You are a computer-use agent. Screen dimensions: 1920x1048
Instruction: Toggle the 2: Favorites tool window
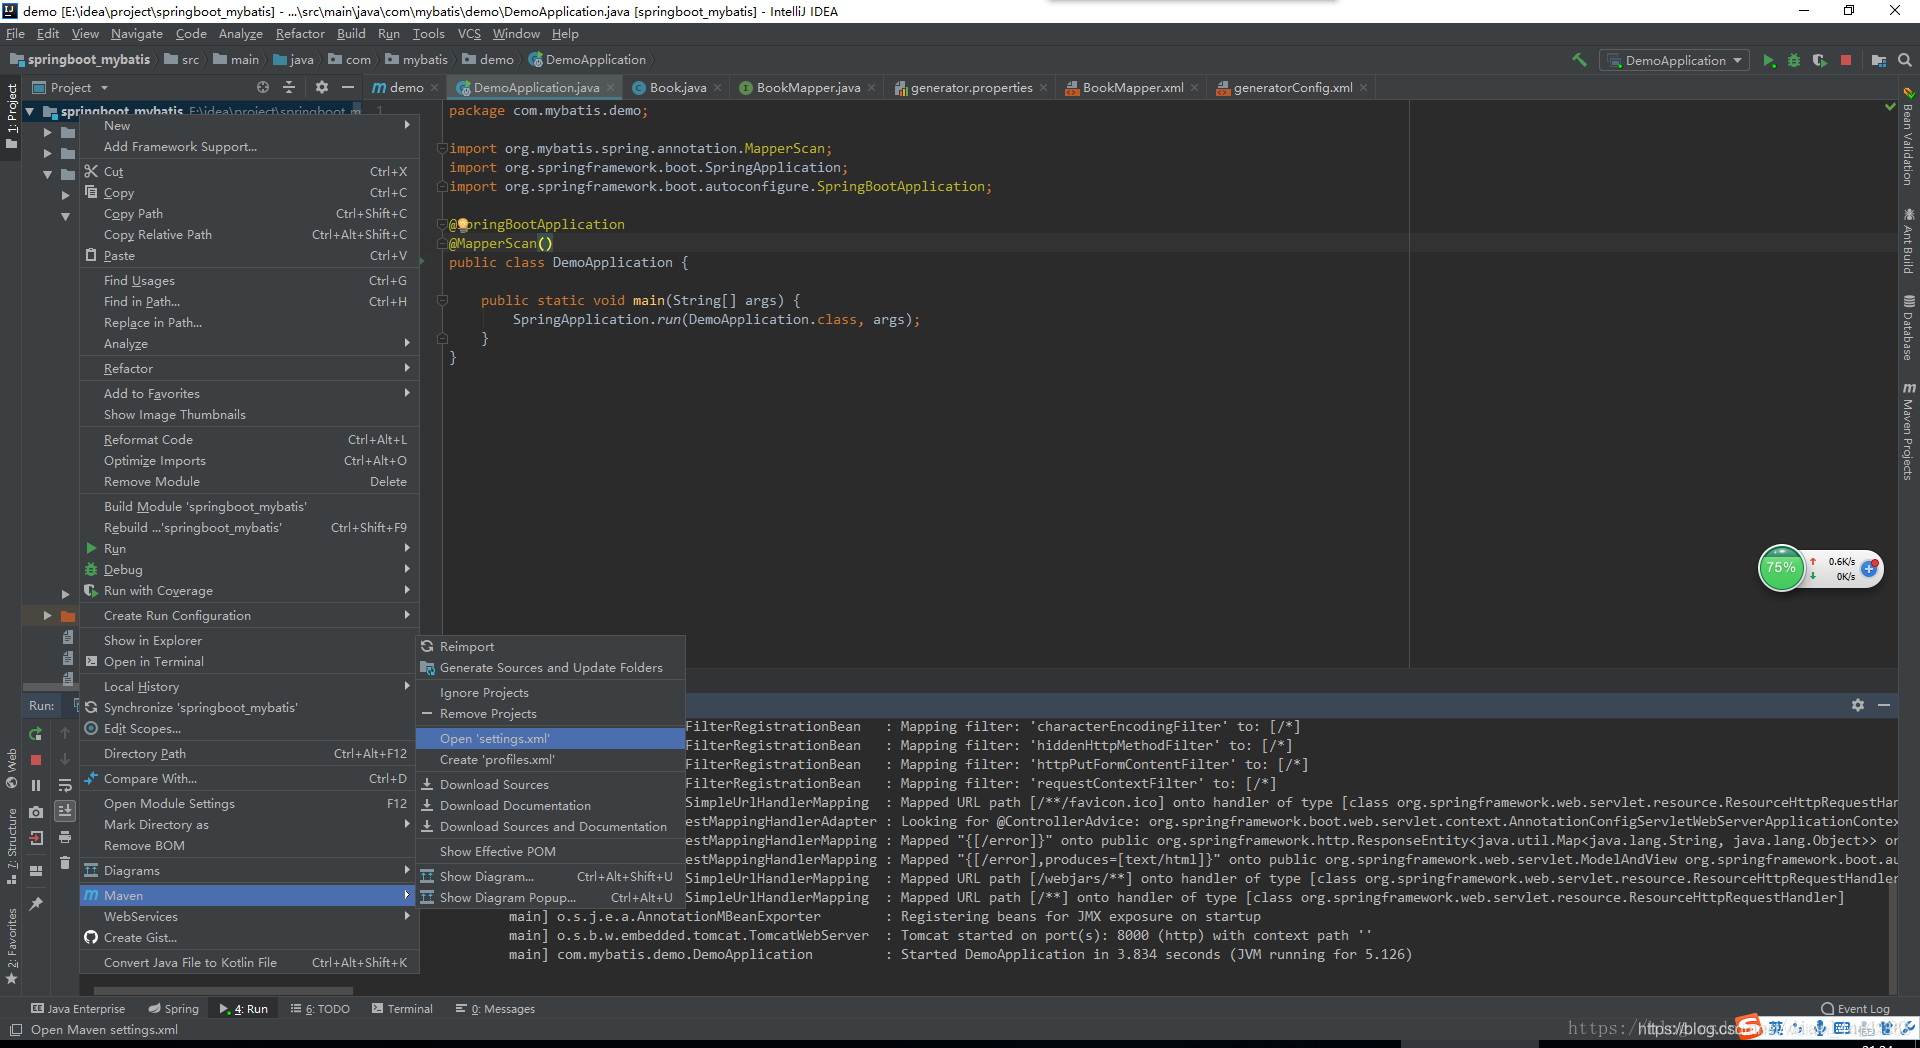coord(12,946)
